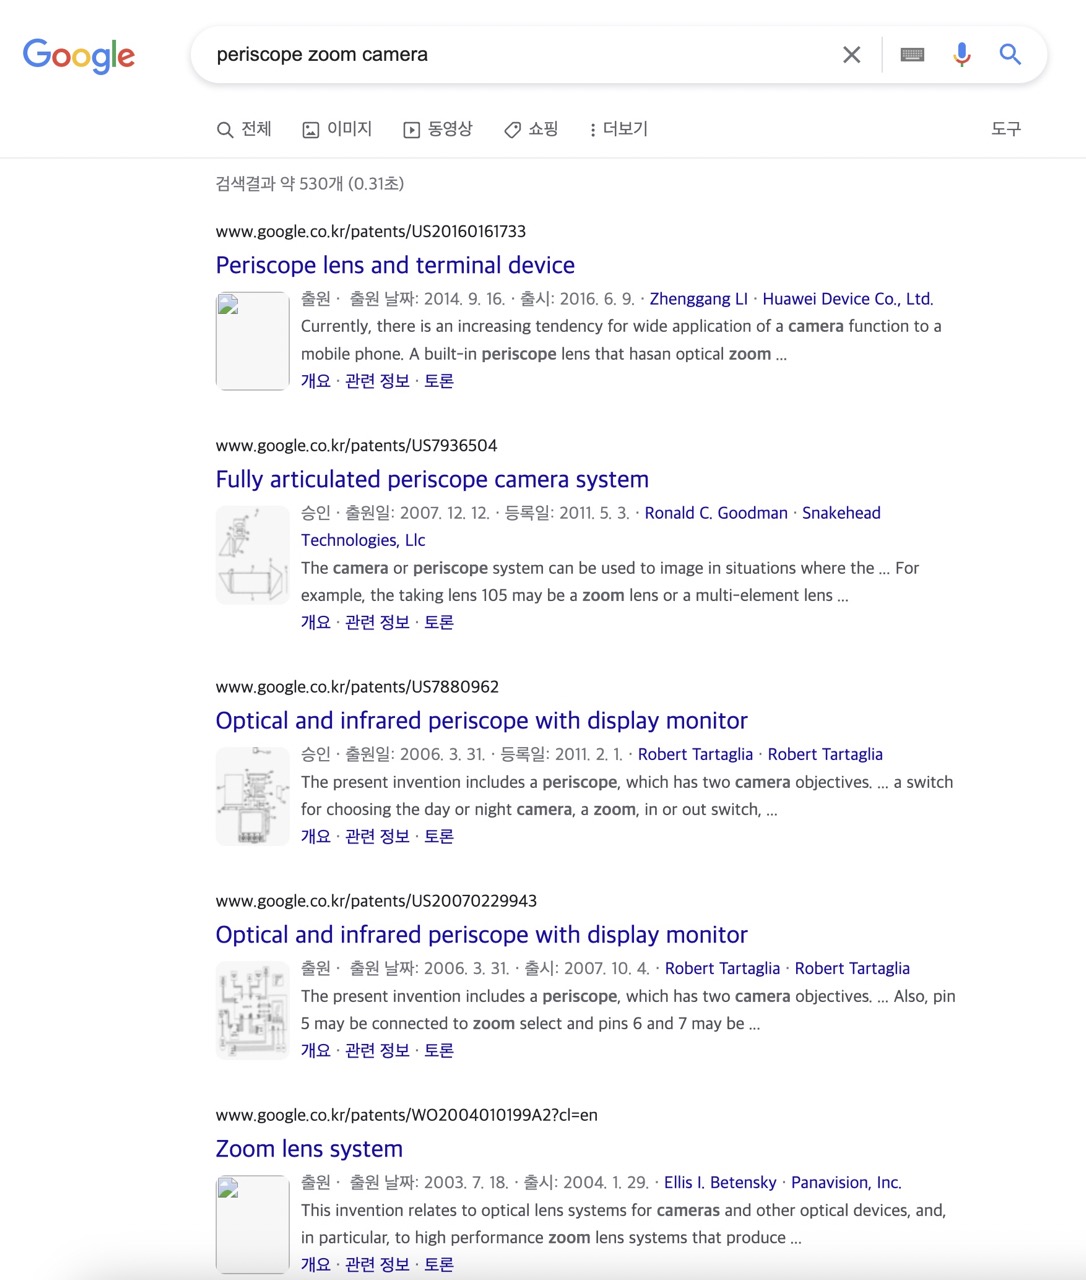This screenshot has height=1280, width=1086.
Task: Open 관련 정보 under Periscope lens and terminal device
Action: pyautogui.click(x=377, y=381)
